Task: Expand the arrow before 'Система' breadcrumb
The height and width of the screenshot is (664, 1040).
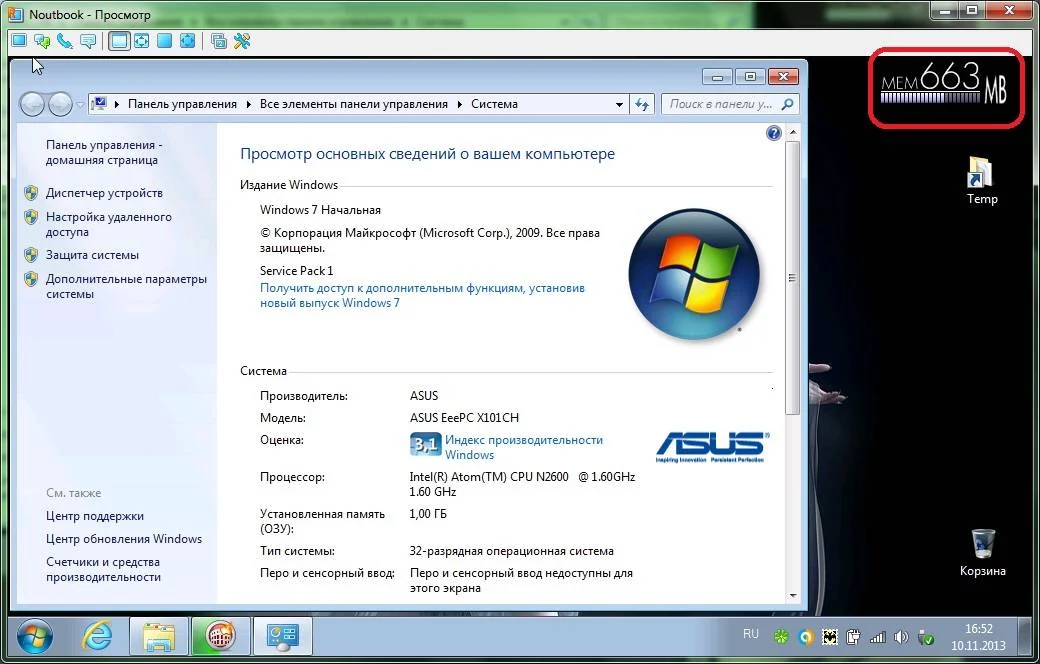Action: pos(460,104)
